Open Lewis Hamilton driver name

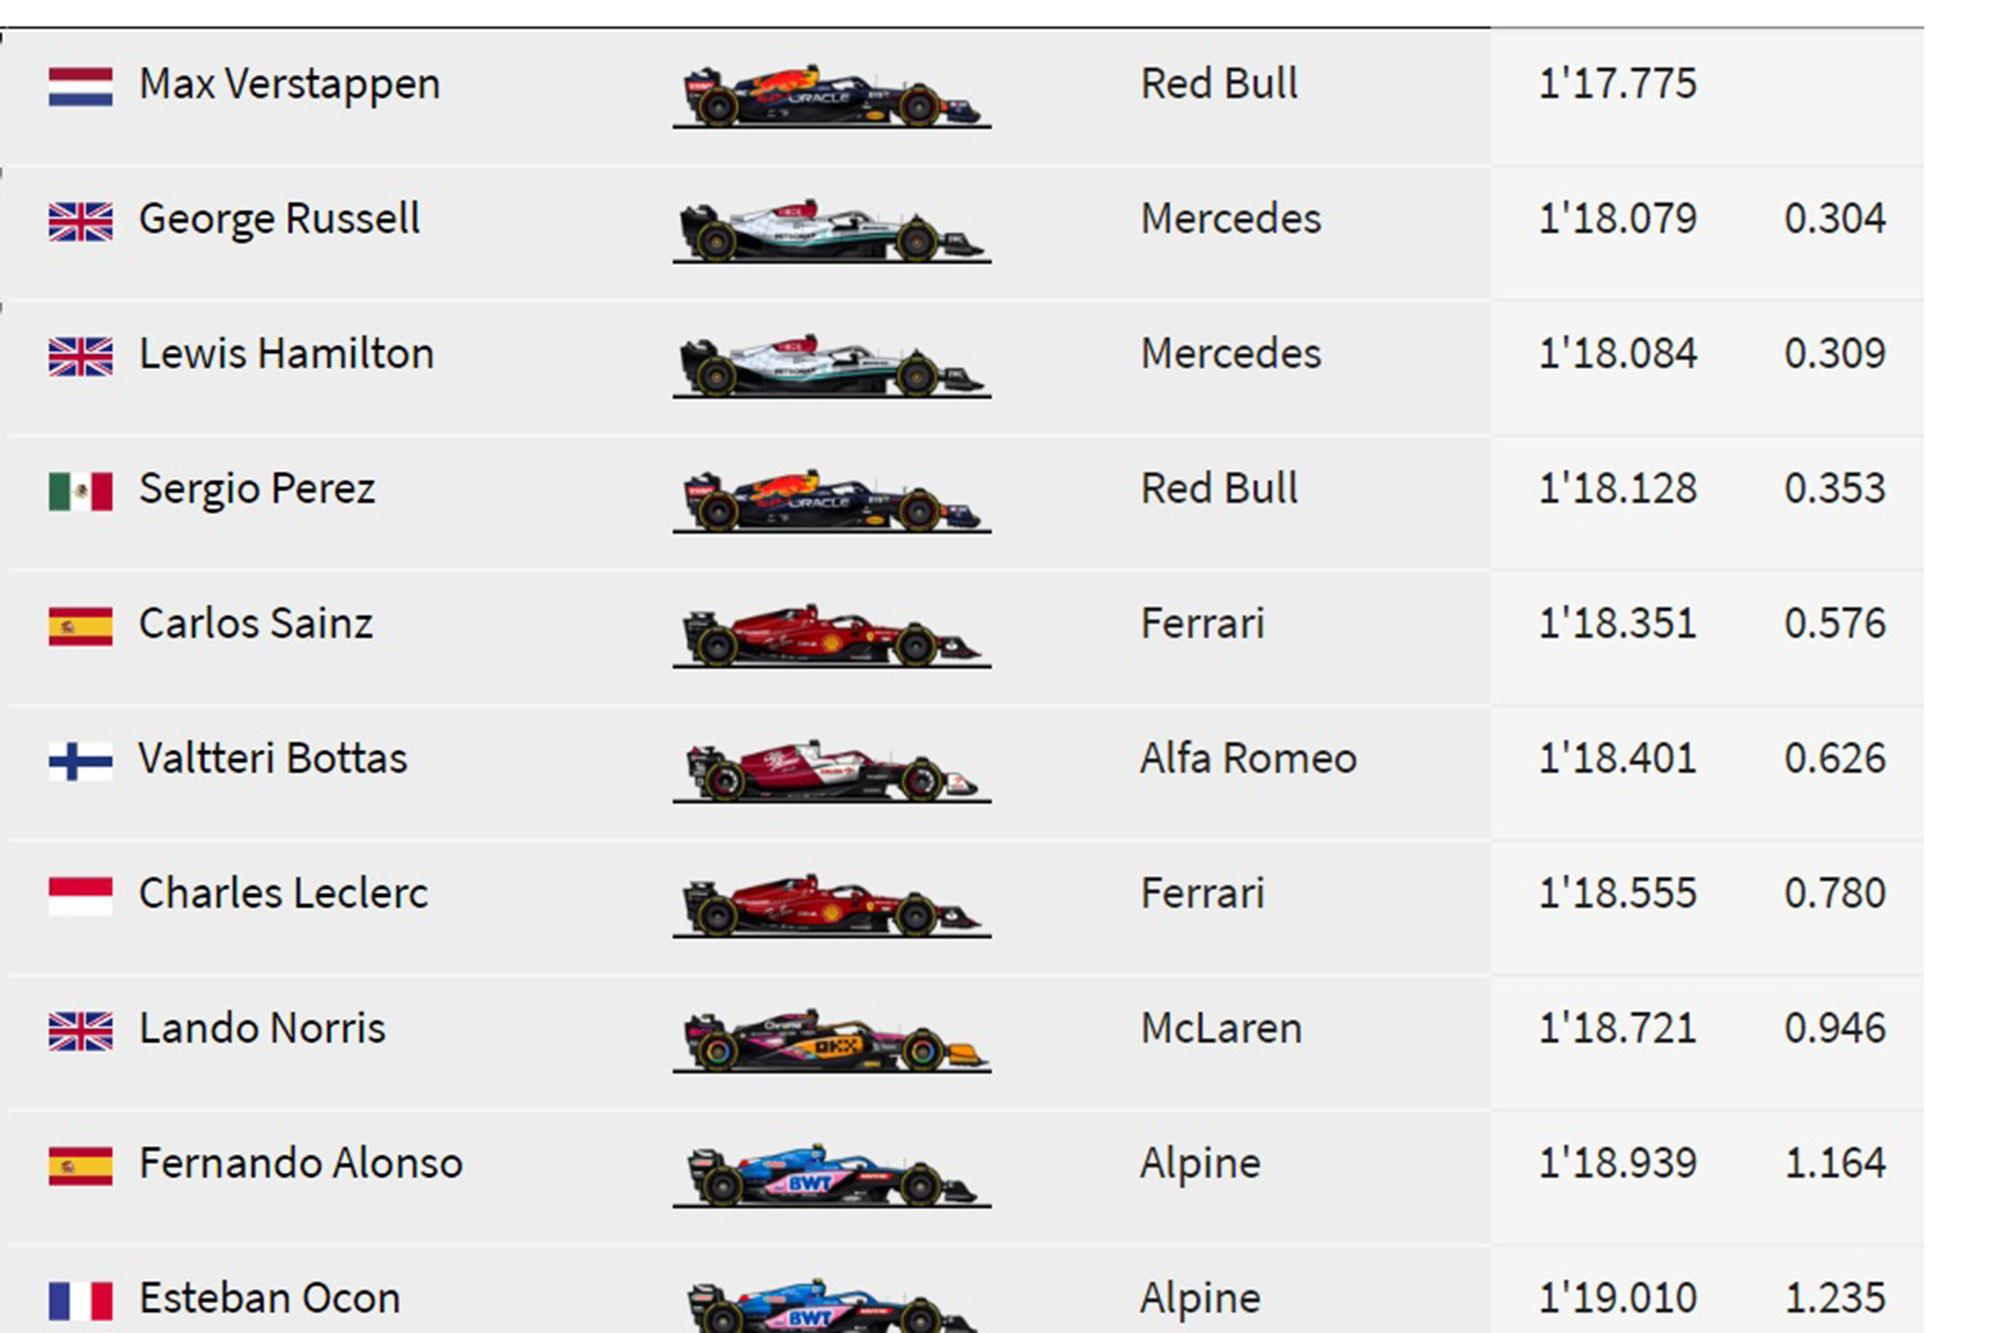click(x=286, y=354)
